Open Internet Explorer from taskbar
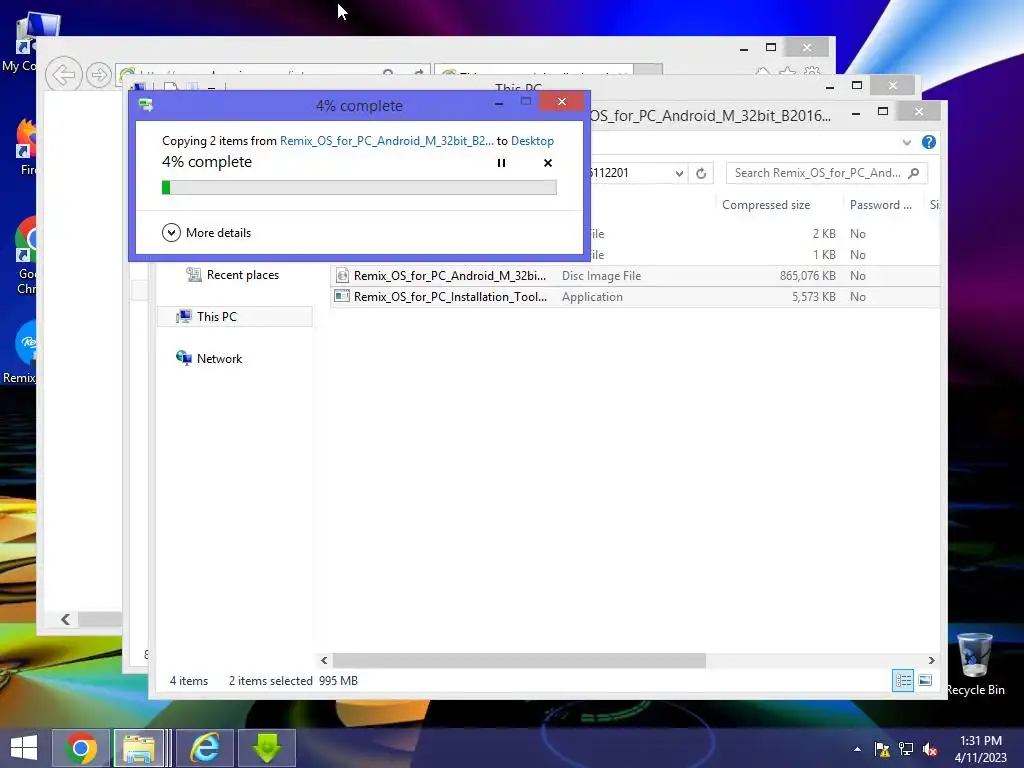Image resolution: width=1024 pixels, height=768 pixels. coord(204,748)
